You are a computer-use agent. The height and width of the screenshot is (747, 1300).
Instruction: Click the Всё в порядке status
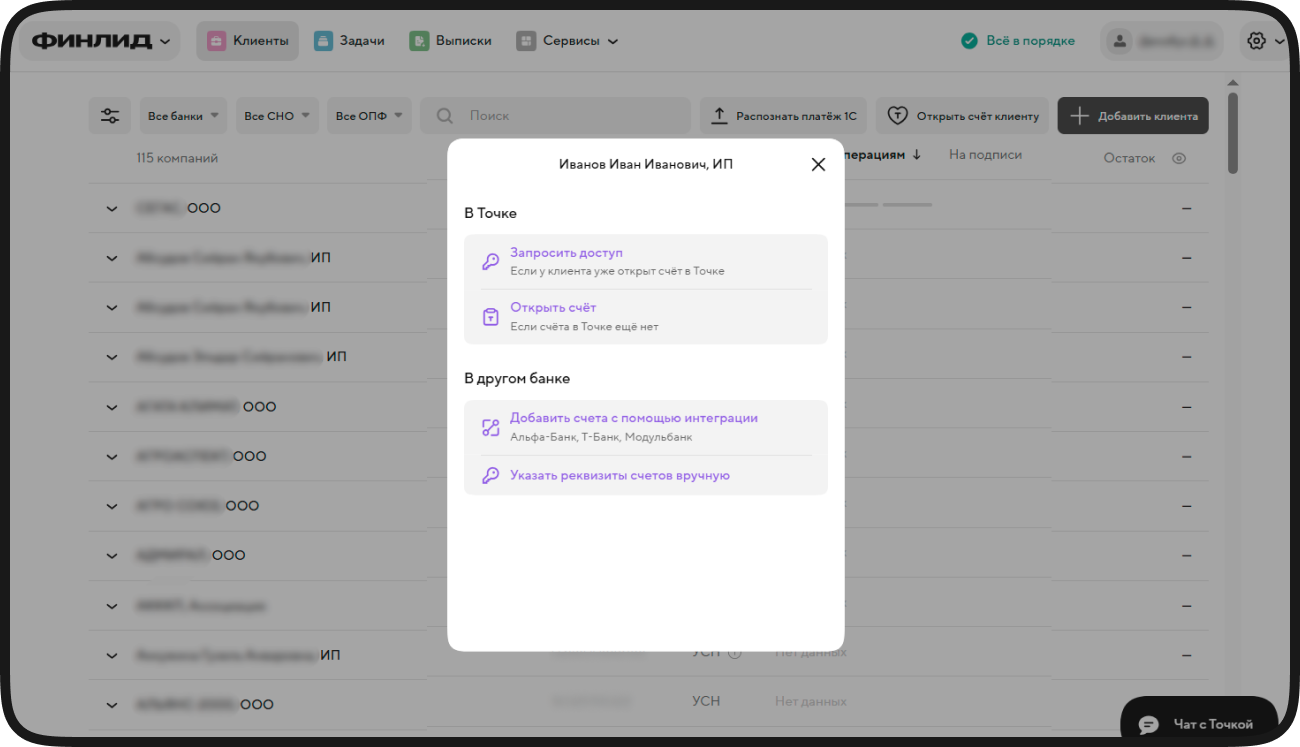pyautogui.click(x=1018, y=41)
